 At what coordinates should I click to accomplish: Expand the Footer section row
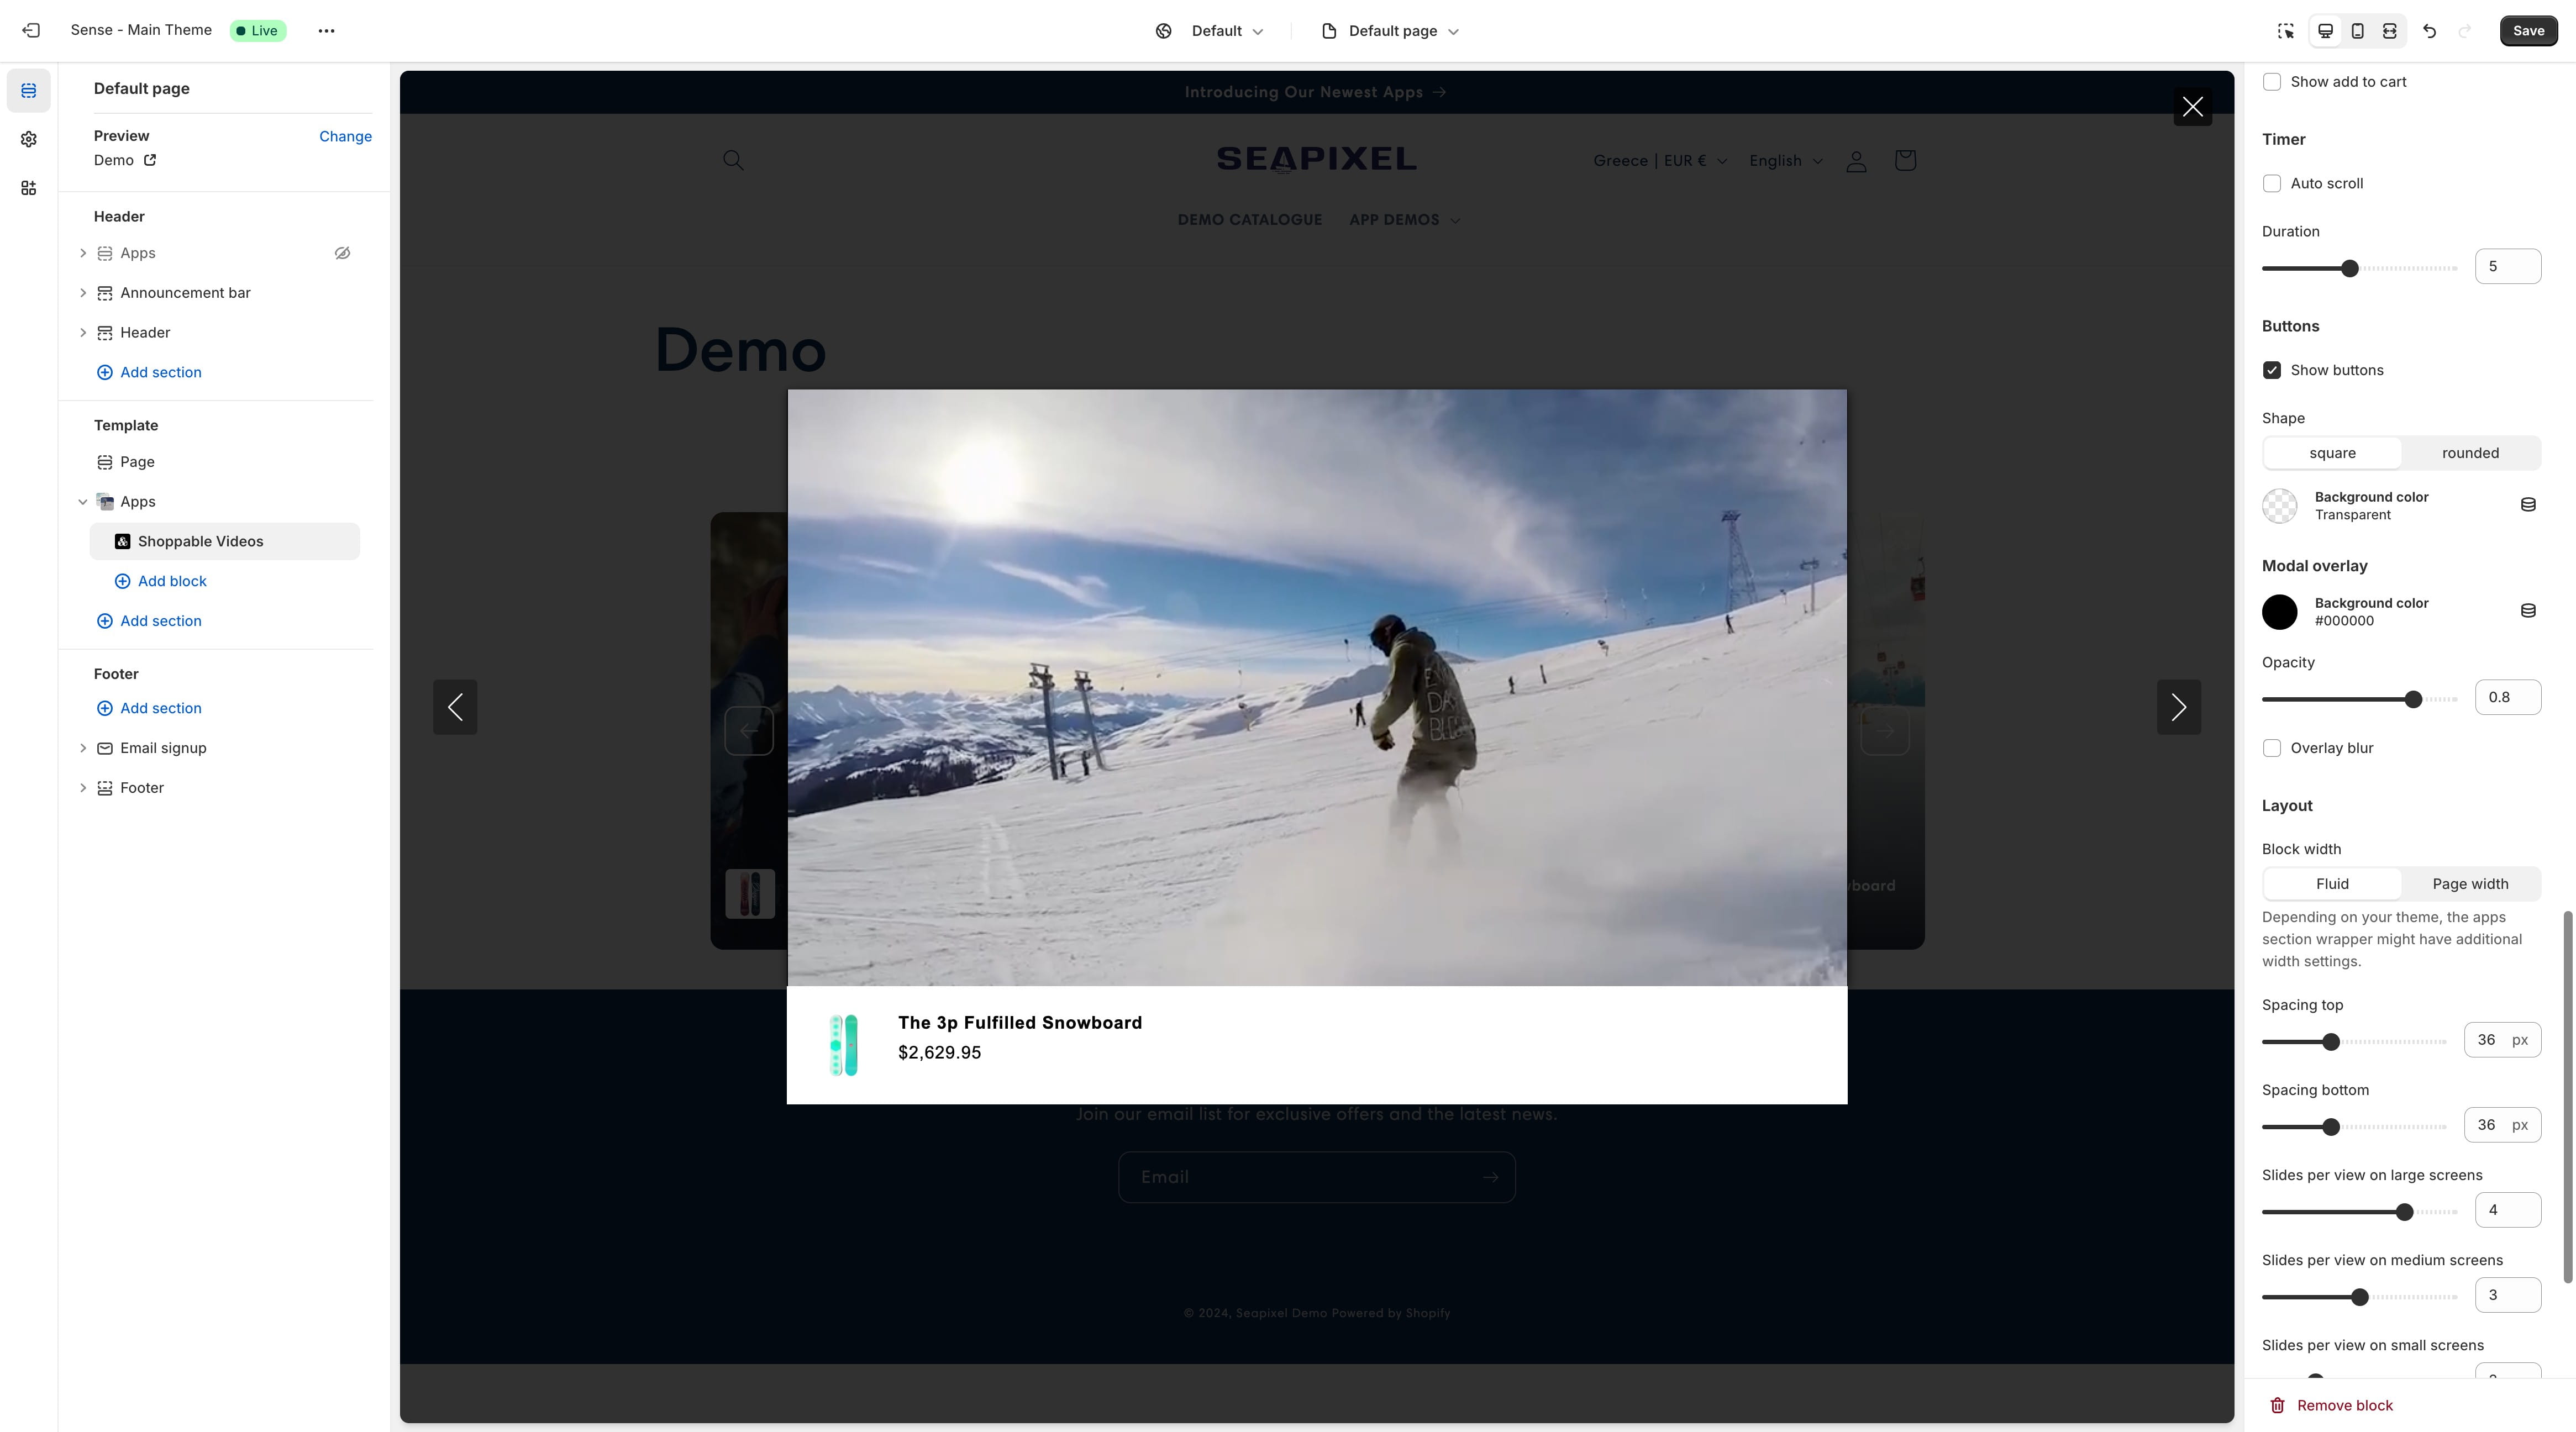[83, 788]
